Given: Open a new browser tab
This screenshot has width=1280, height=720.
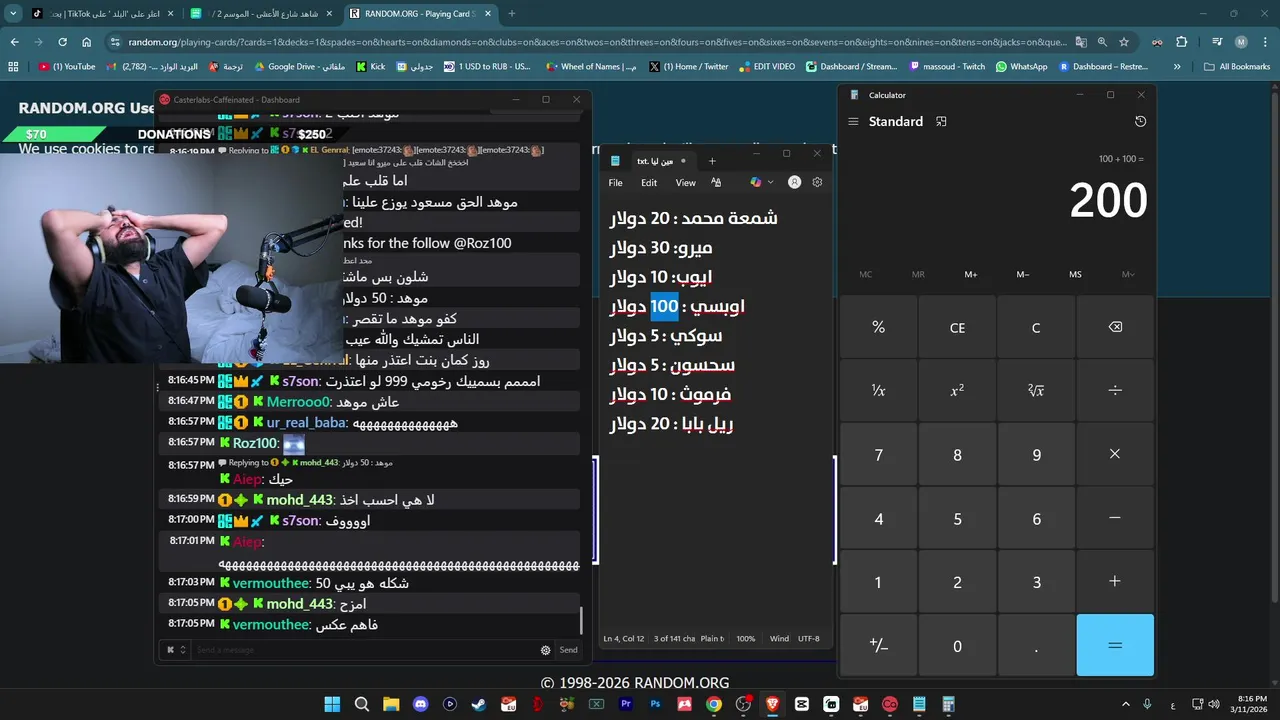Looking at the screenshot, I should pos(512,14).
